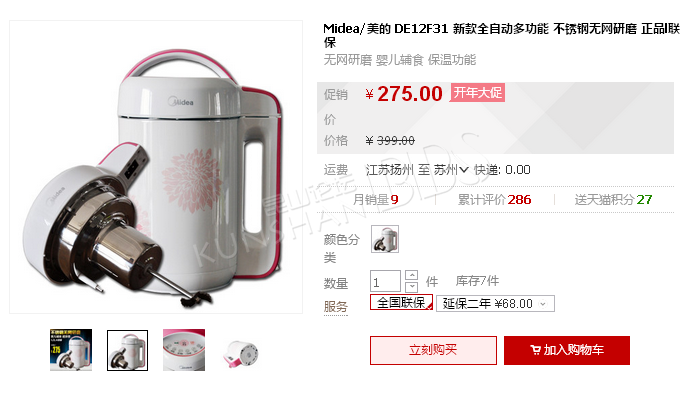This screenshot has height=401, width=685.
Task: Click the 加入购物车 add to cart button
Action: coord(567,350)
